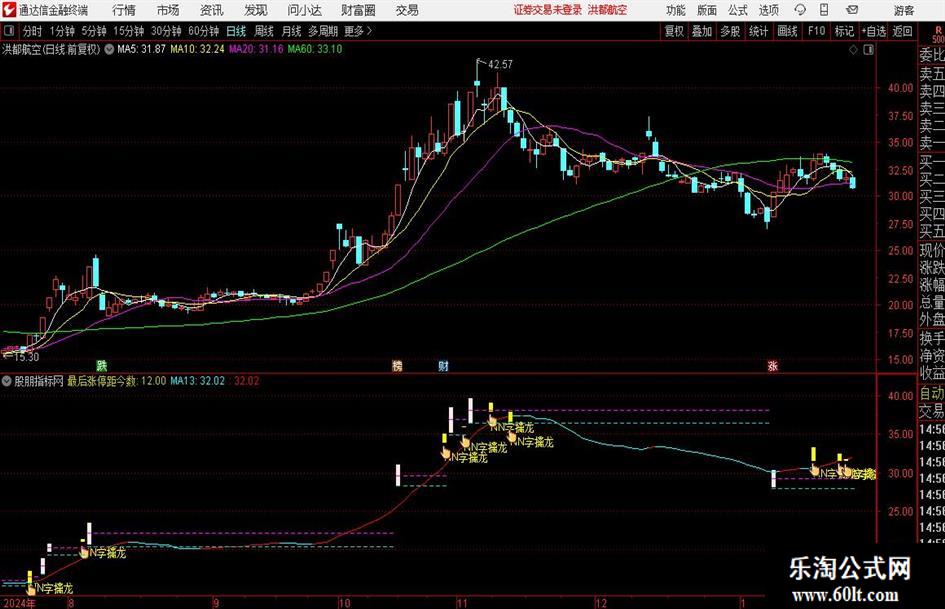Click the red 涨 marker under chart
945x609 pixels.
[773, 365]
